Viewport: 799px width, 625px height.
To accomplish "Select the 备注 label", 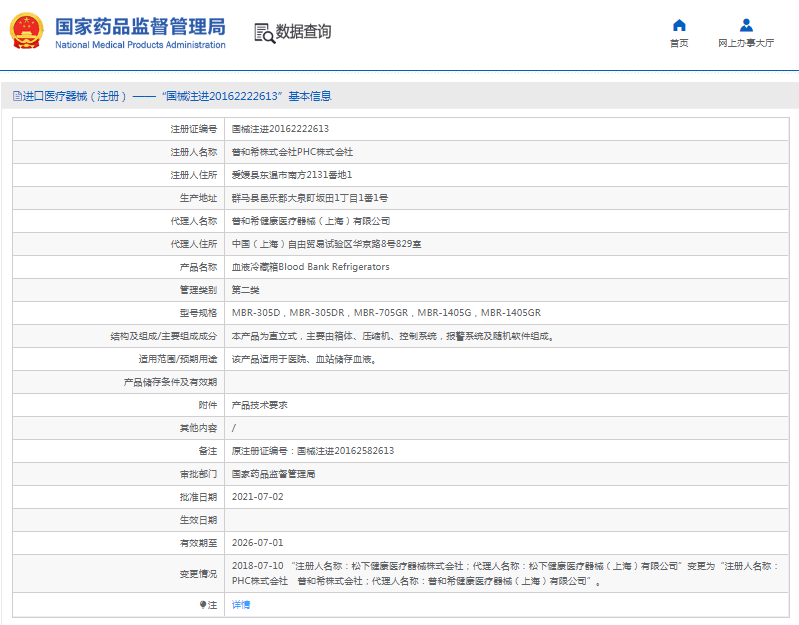I will tap(208, 451).
